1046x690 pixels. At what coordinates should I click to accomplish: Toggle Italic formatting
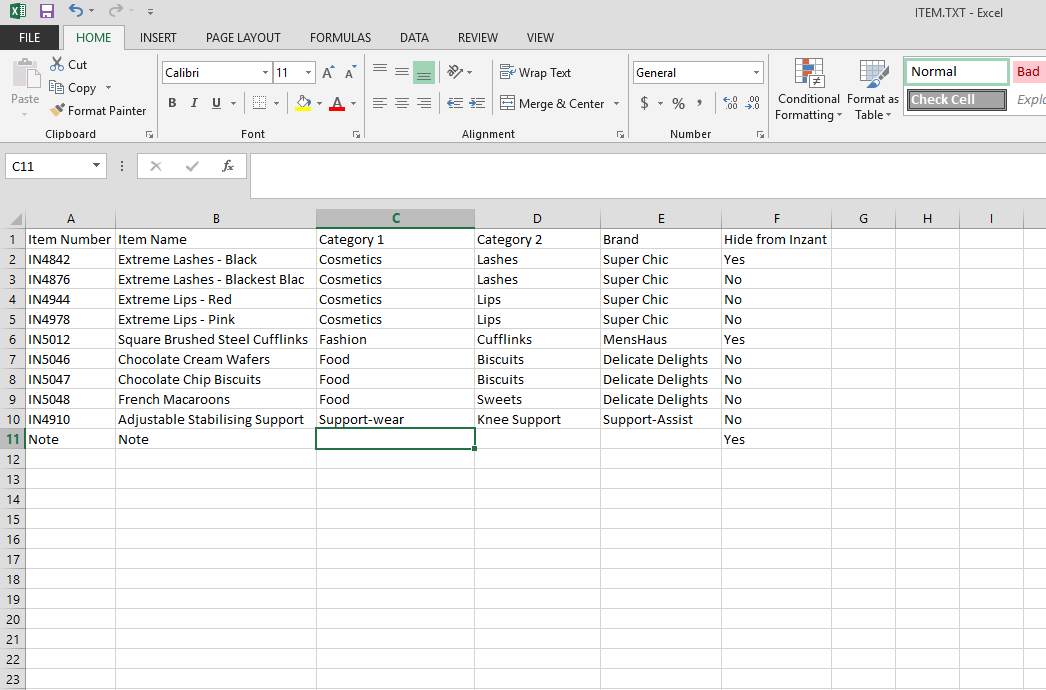coord(194,103)
